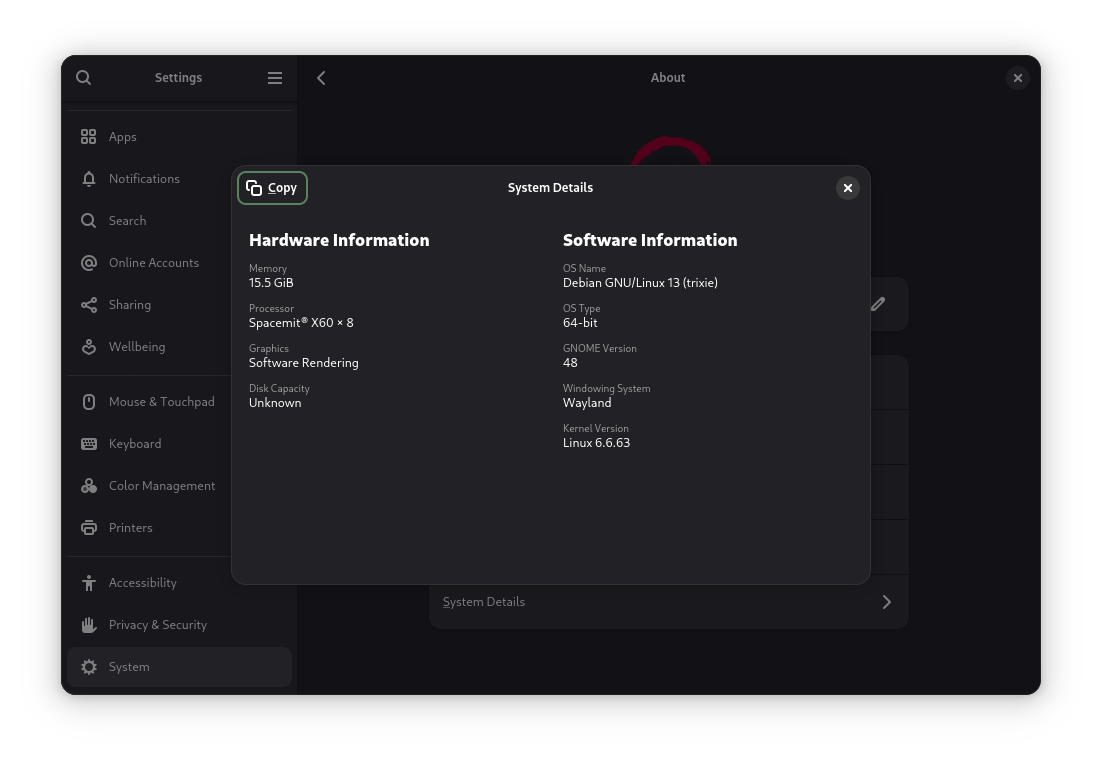The image size is (1102, 762).
Task: Open the Keyboard settings panel
Action: 135,444
